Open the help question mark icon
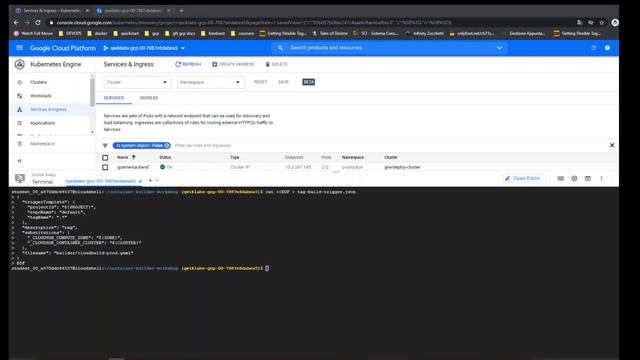 [607, 48]
